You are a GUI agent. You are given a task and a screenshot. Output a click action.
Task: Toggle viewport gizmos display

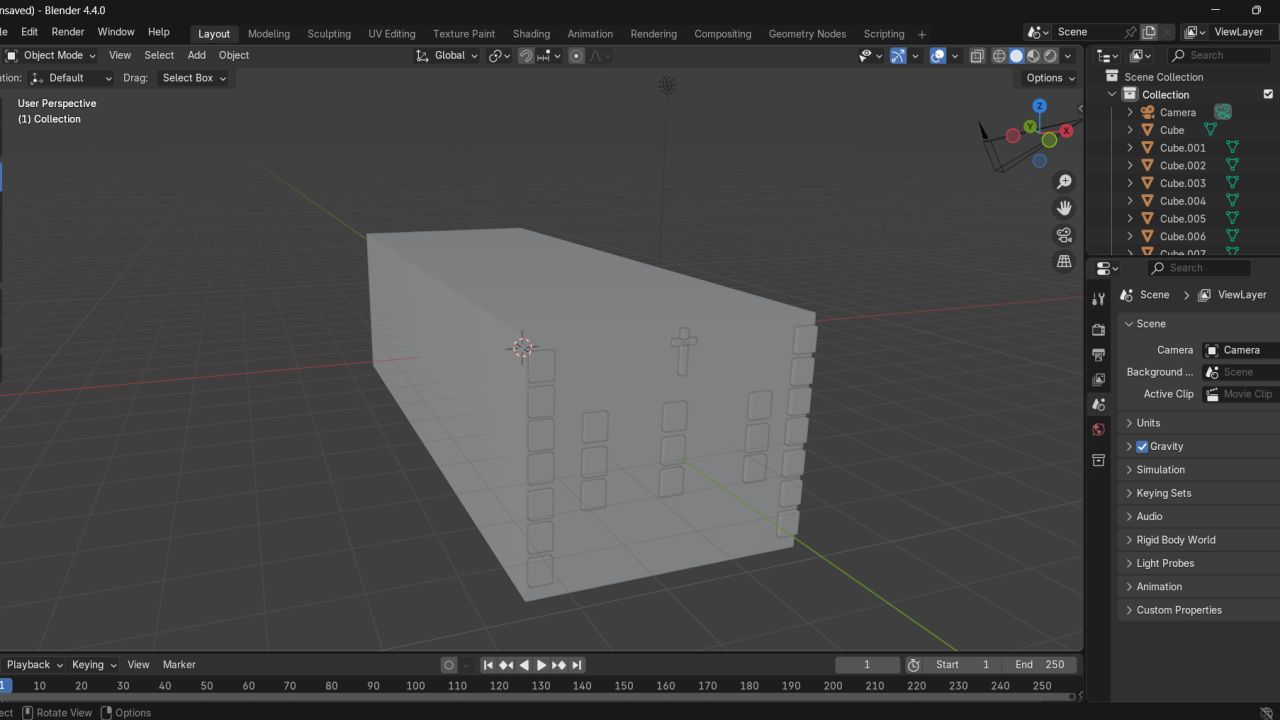[x=898, y=56]
